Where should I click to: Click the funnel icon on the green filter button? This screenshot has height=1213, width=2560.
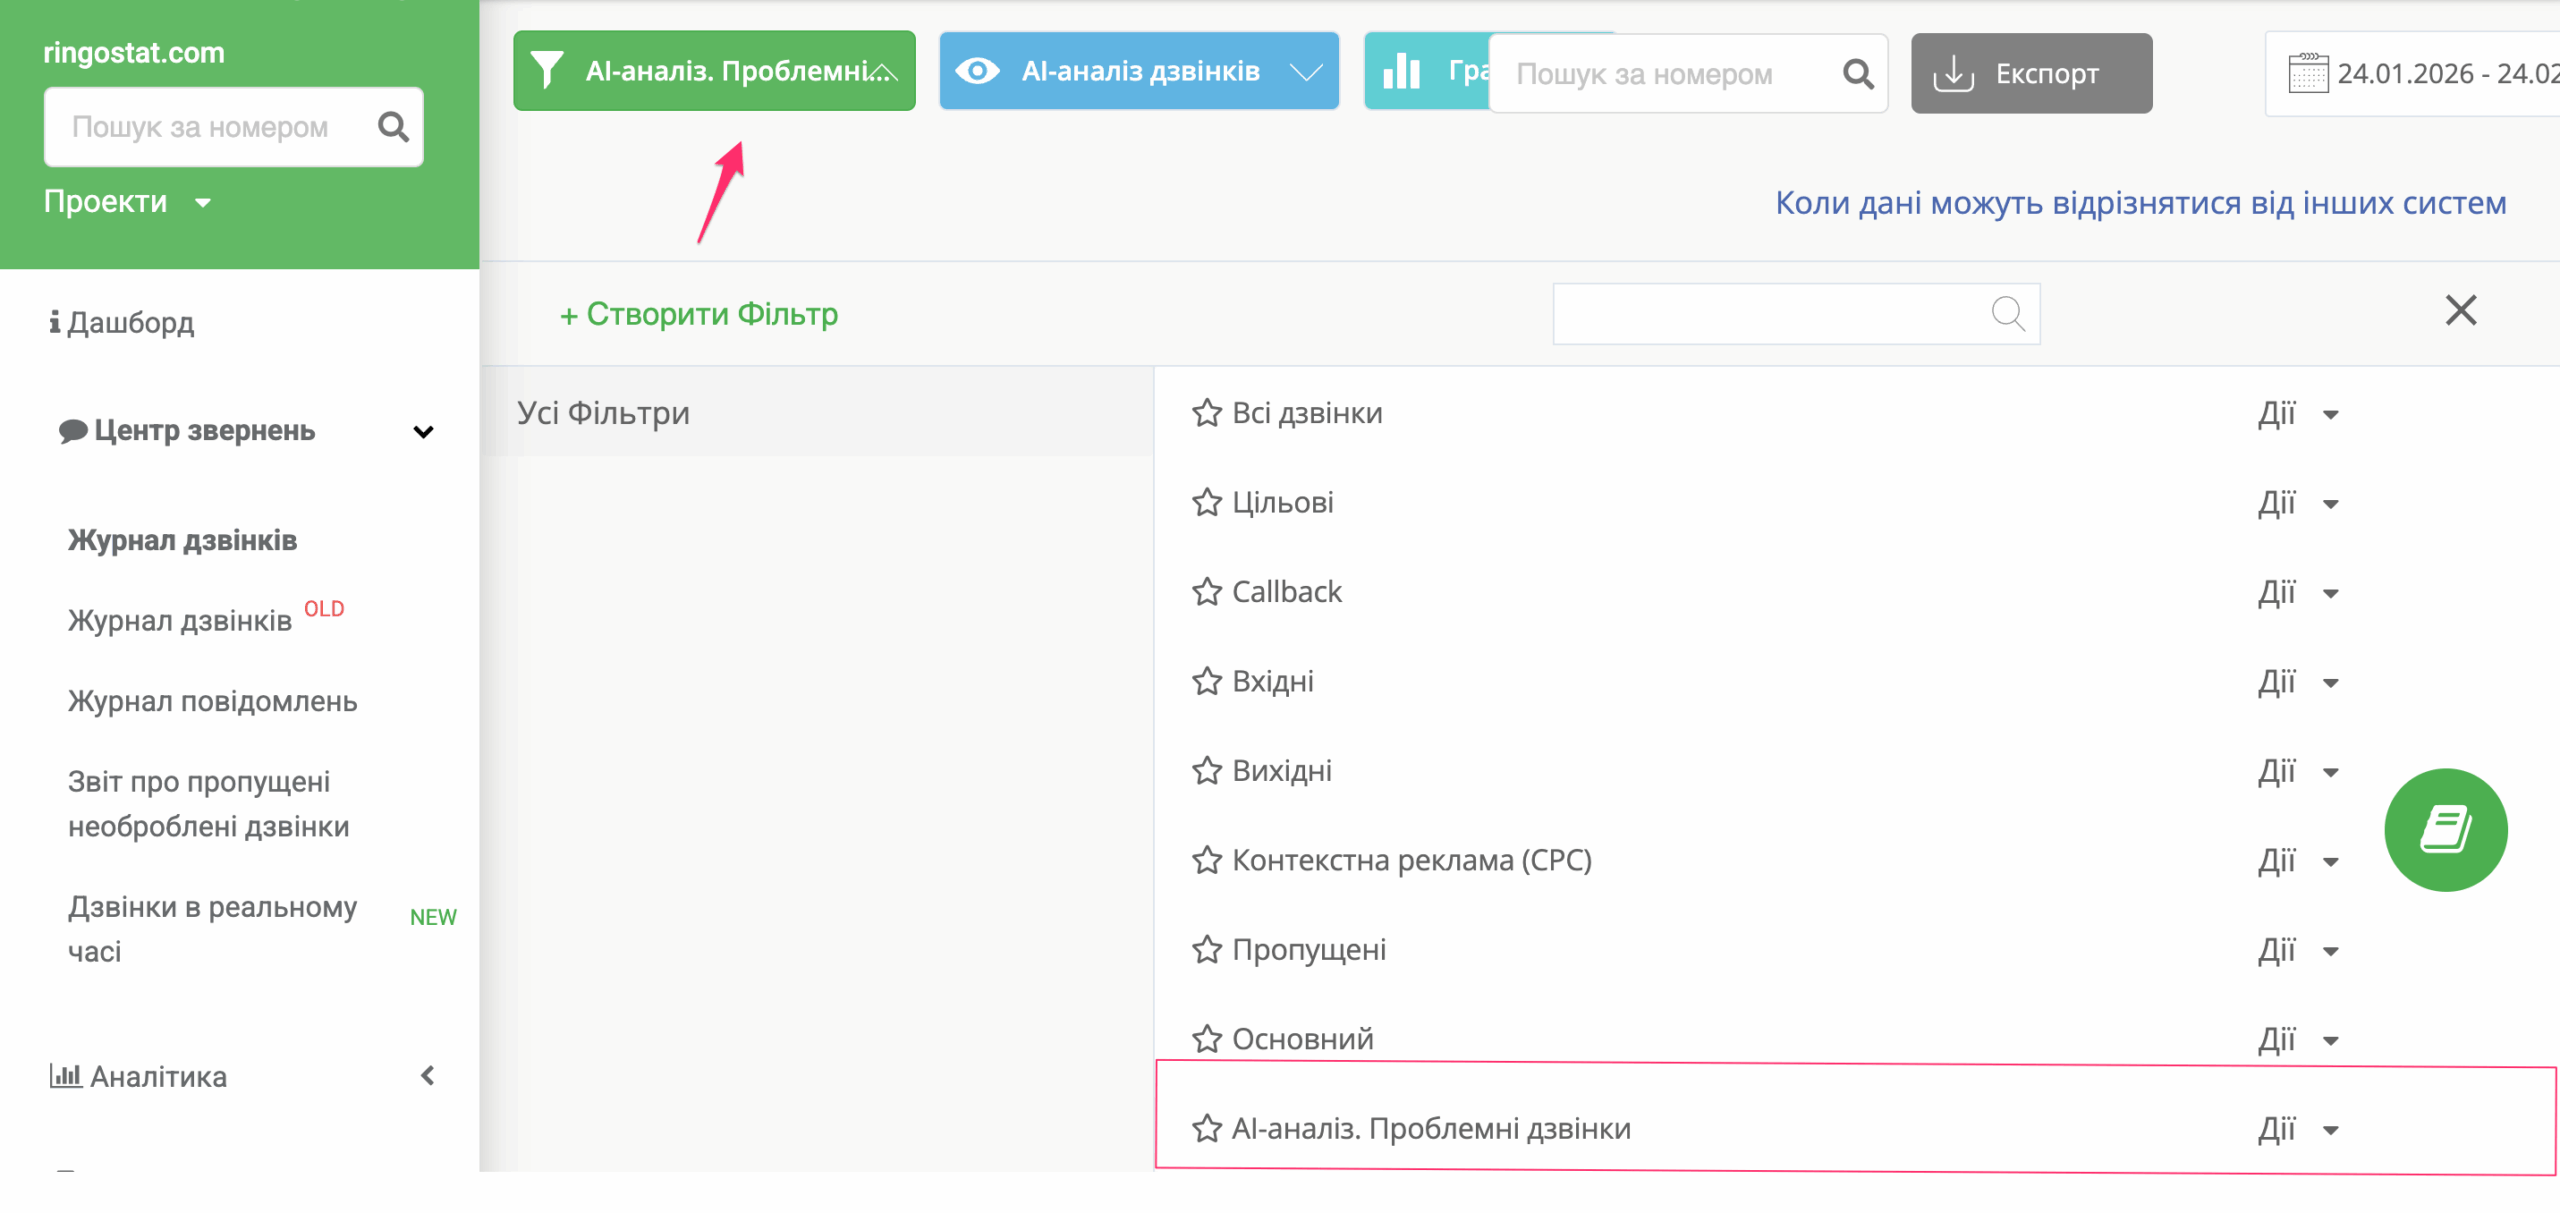tap(548, 70)
